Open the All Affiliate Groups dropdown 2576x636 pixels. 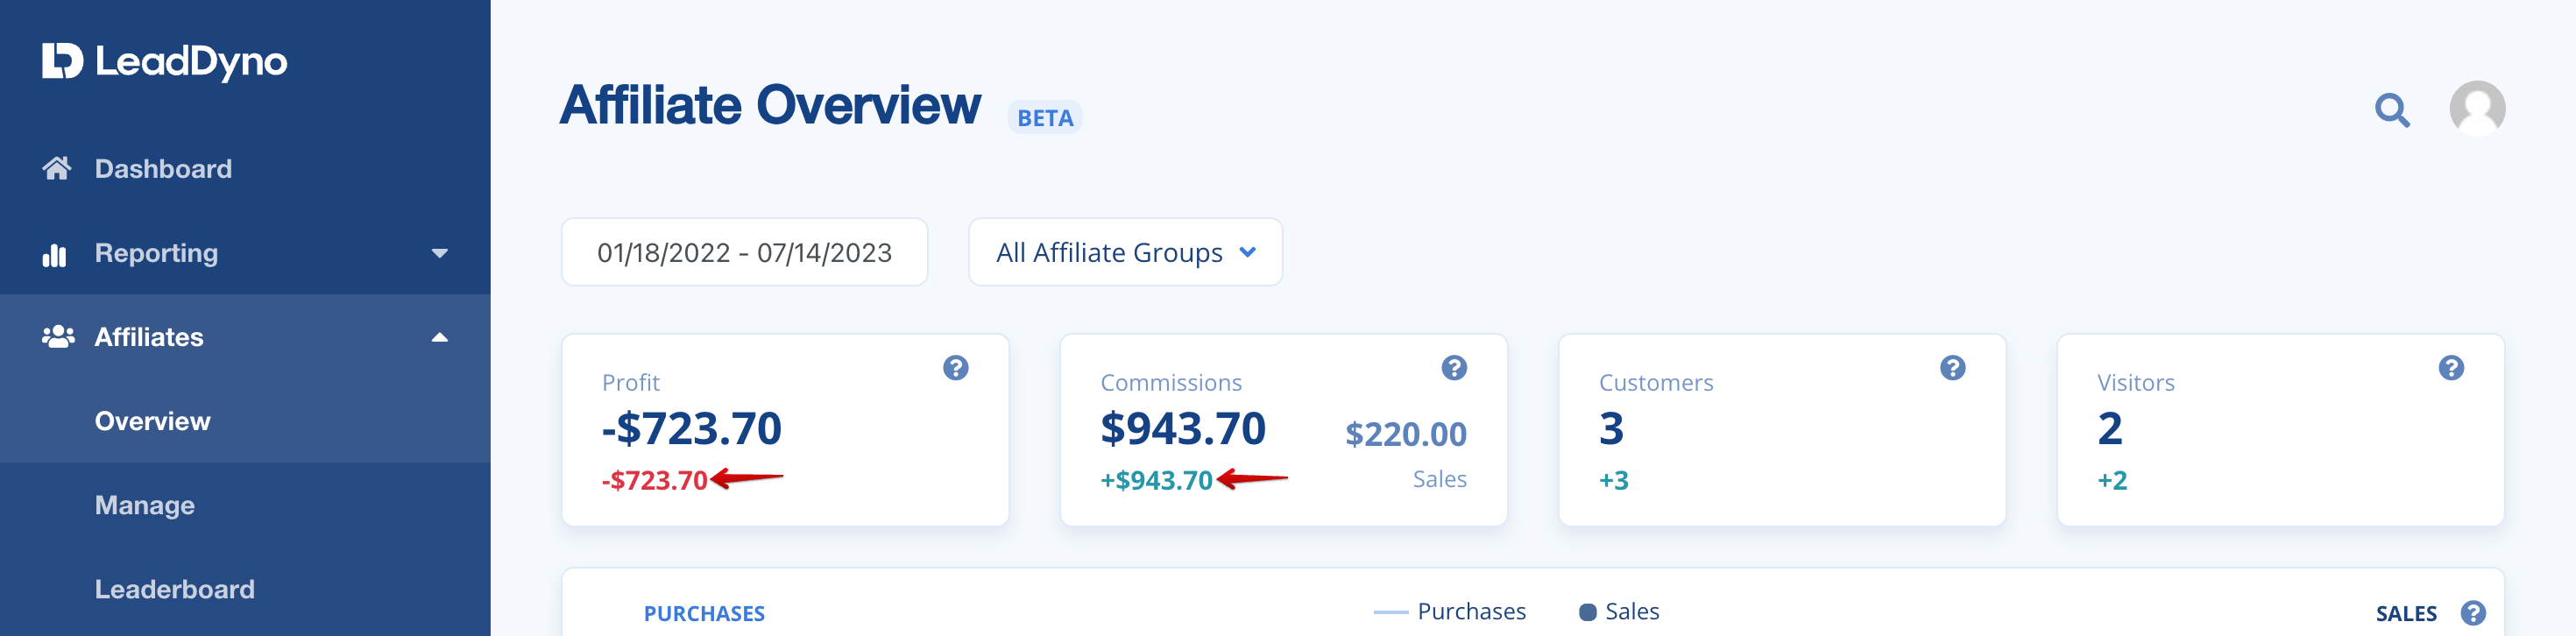tap(1124, 252)
